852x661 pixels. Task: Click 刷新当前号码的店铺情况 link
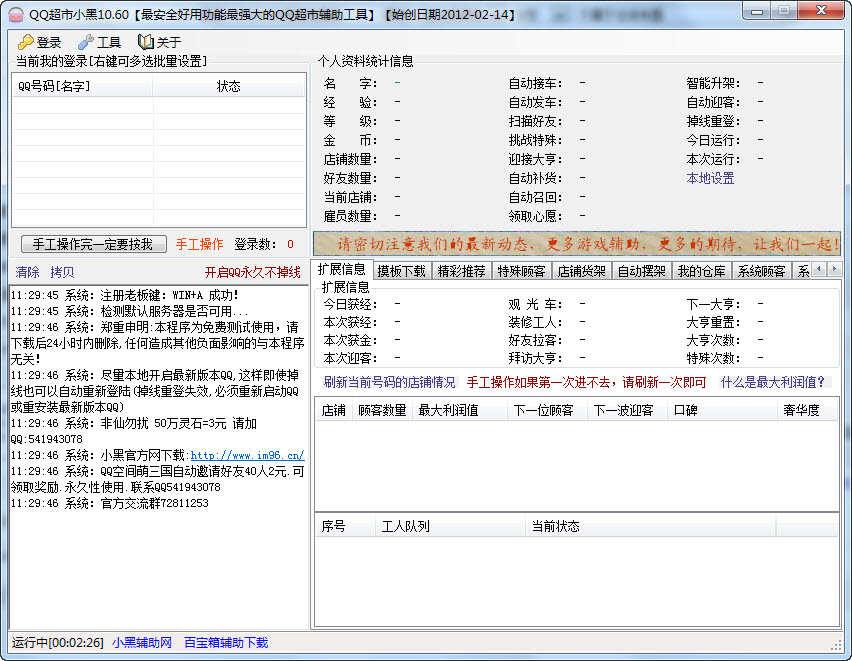coord(389,382)
